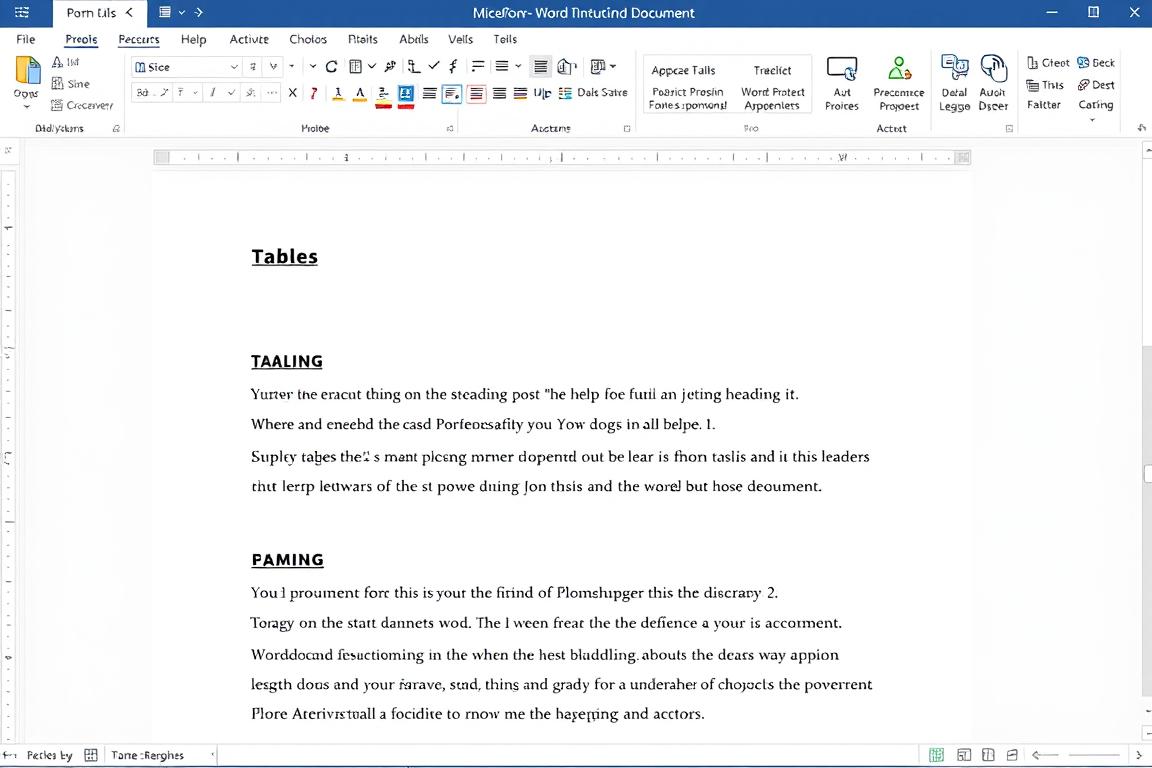Click the TAALING heading in document
Image resolution: width=1152 pixels, height=768 pixels.
287,362
